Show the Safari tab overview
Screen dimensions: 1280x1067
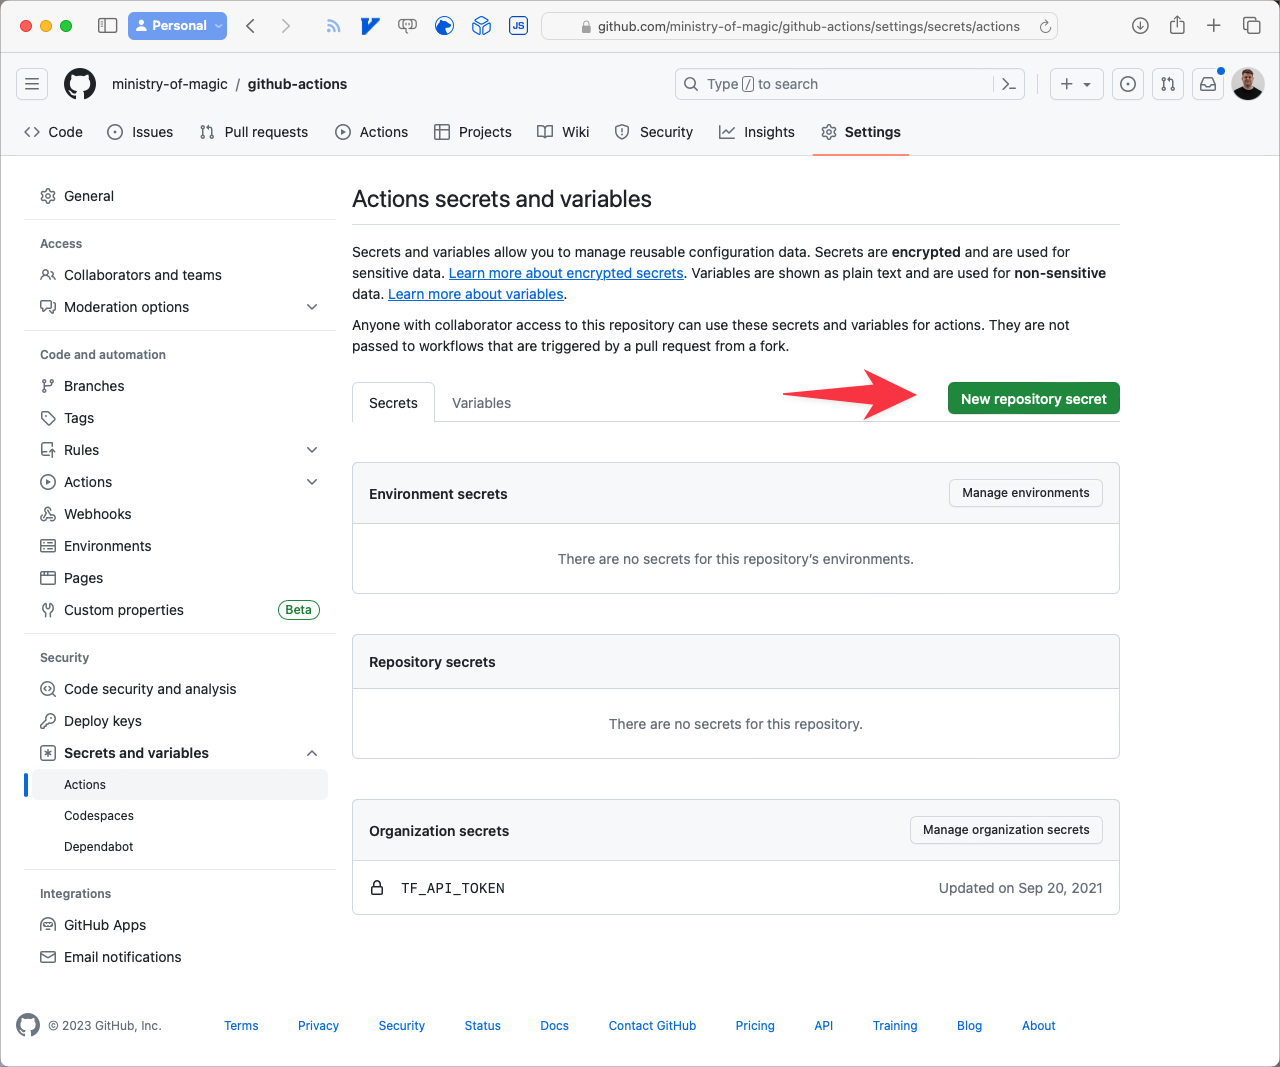(x=1251, y=26)
